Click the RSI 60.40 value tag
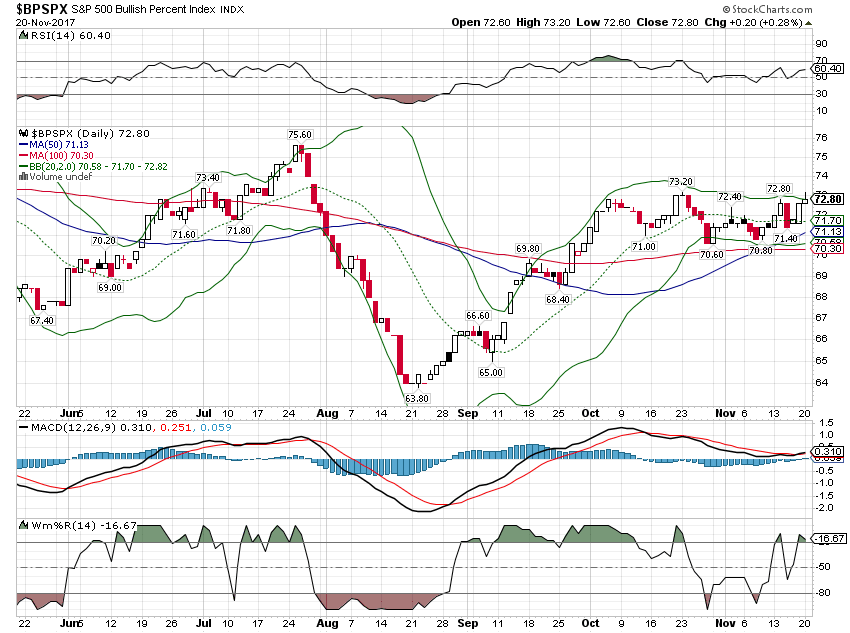 pyautogui.click(x=826, y=68)
